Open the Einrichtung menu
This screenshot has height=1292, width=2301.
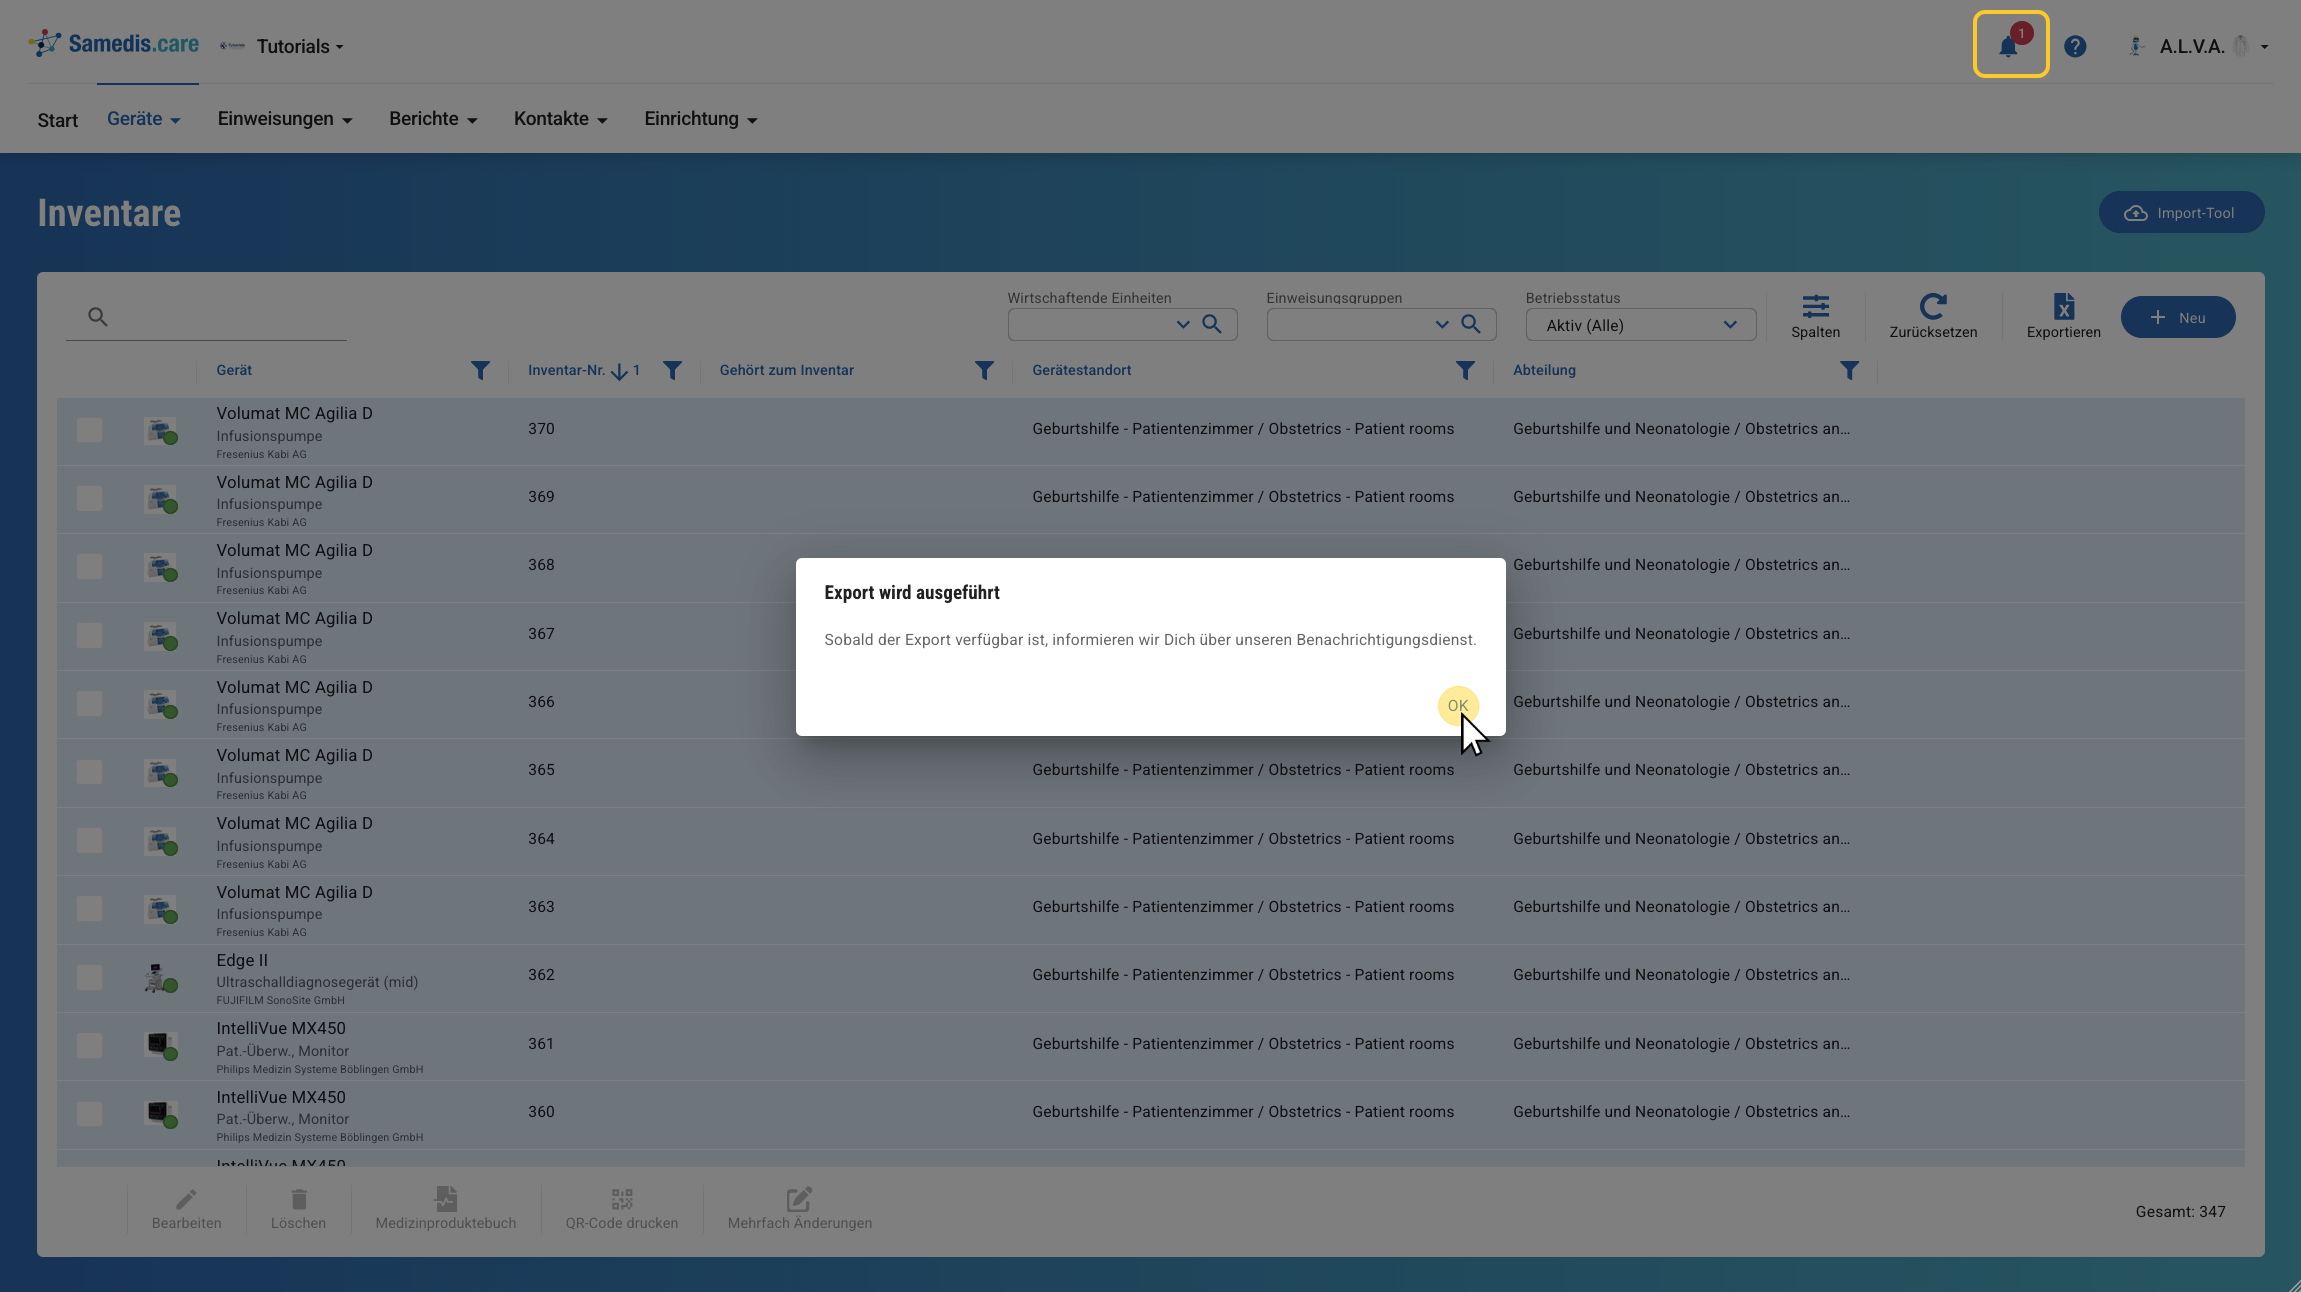701,119
